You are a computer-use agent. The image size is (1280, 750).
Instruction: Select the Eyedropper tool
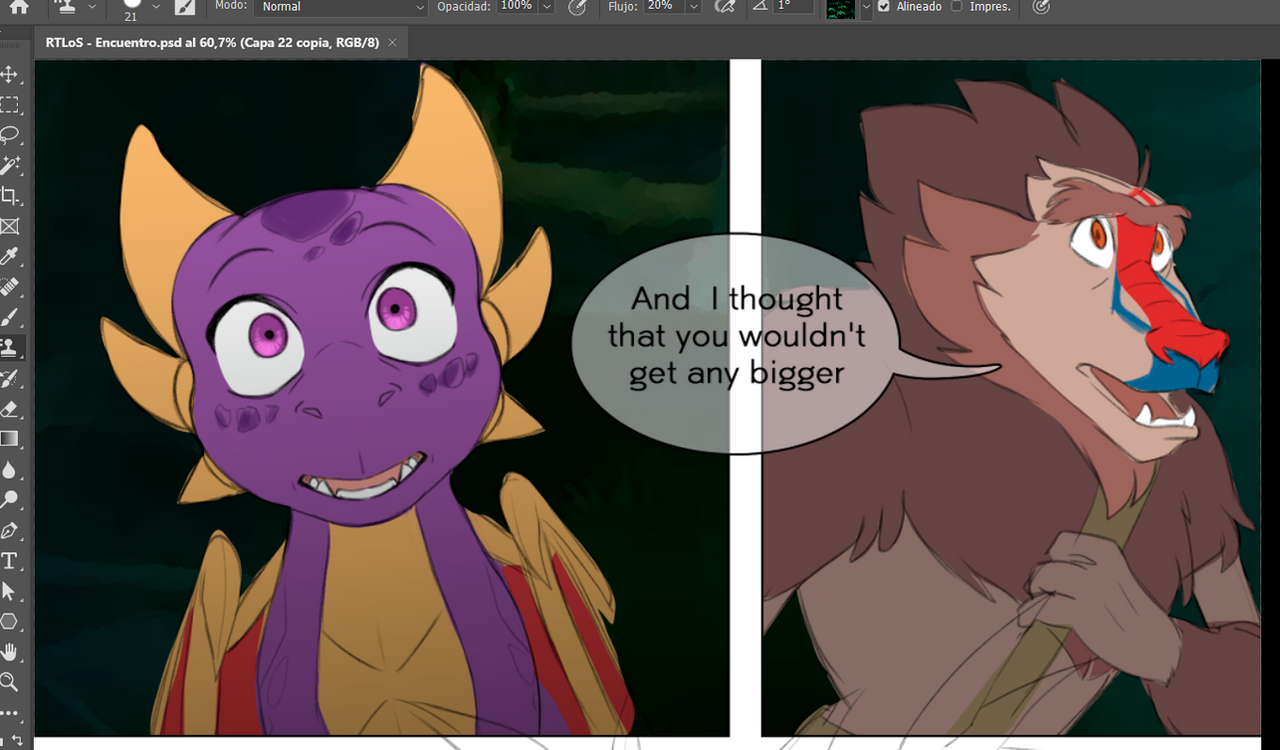pyautogui.click(x=10, y=257)
